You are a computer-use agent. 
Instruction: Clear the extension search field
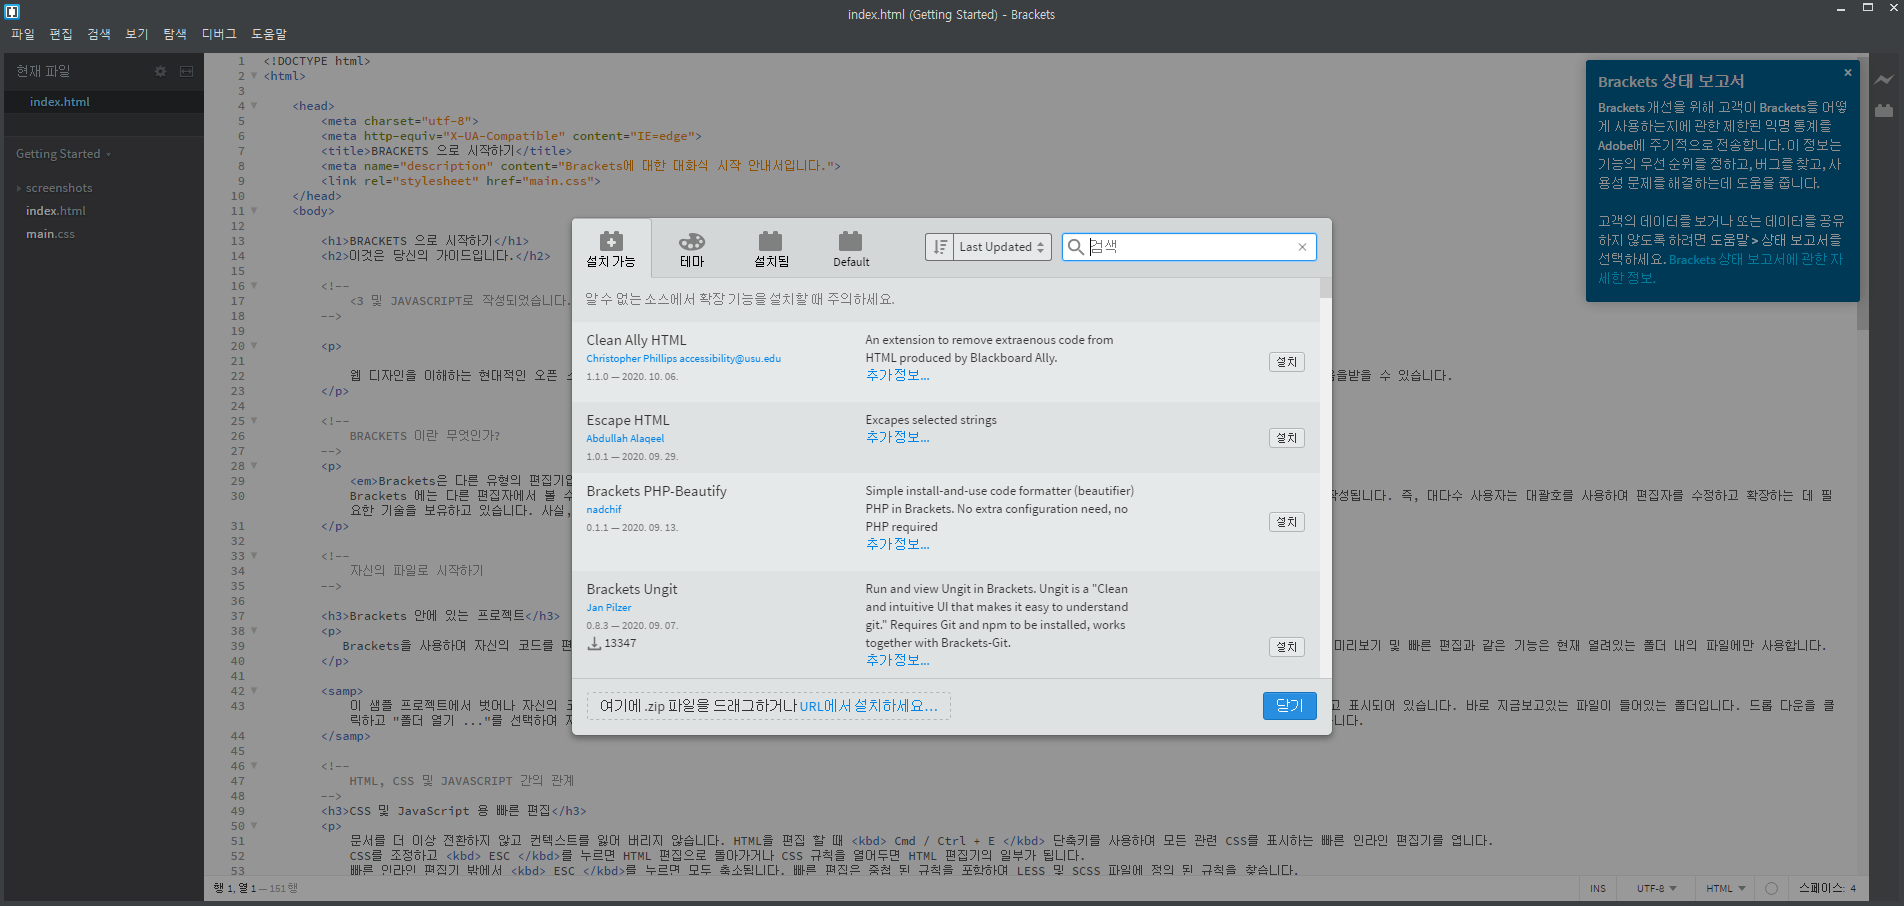[1302, 247]
